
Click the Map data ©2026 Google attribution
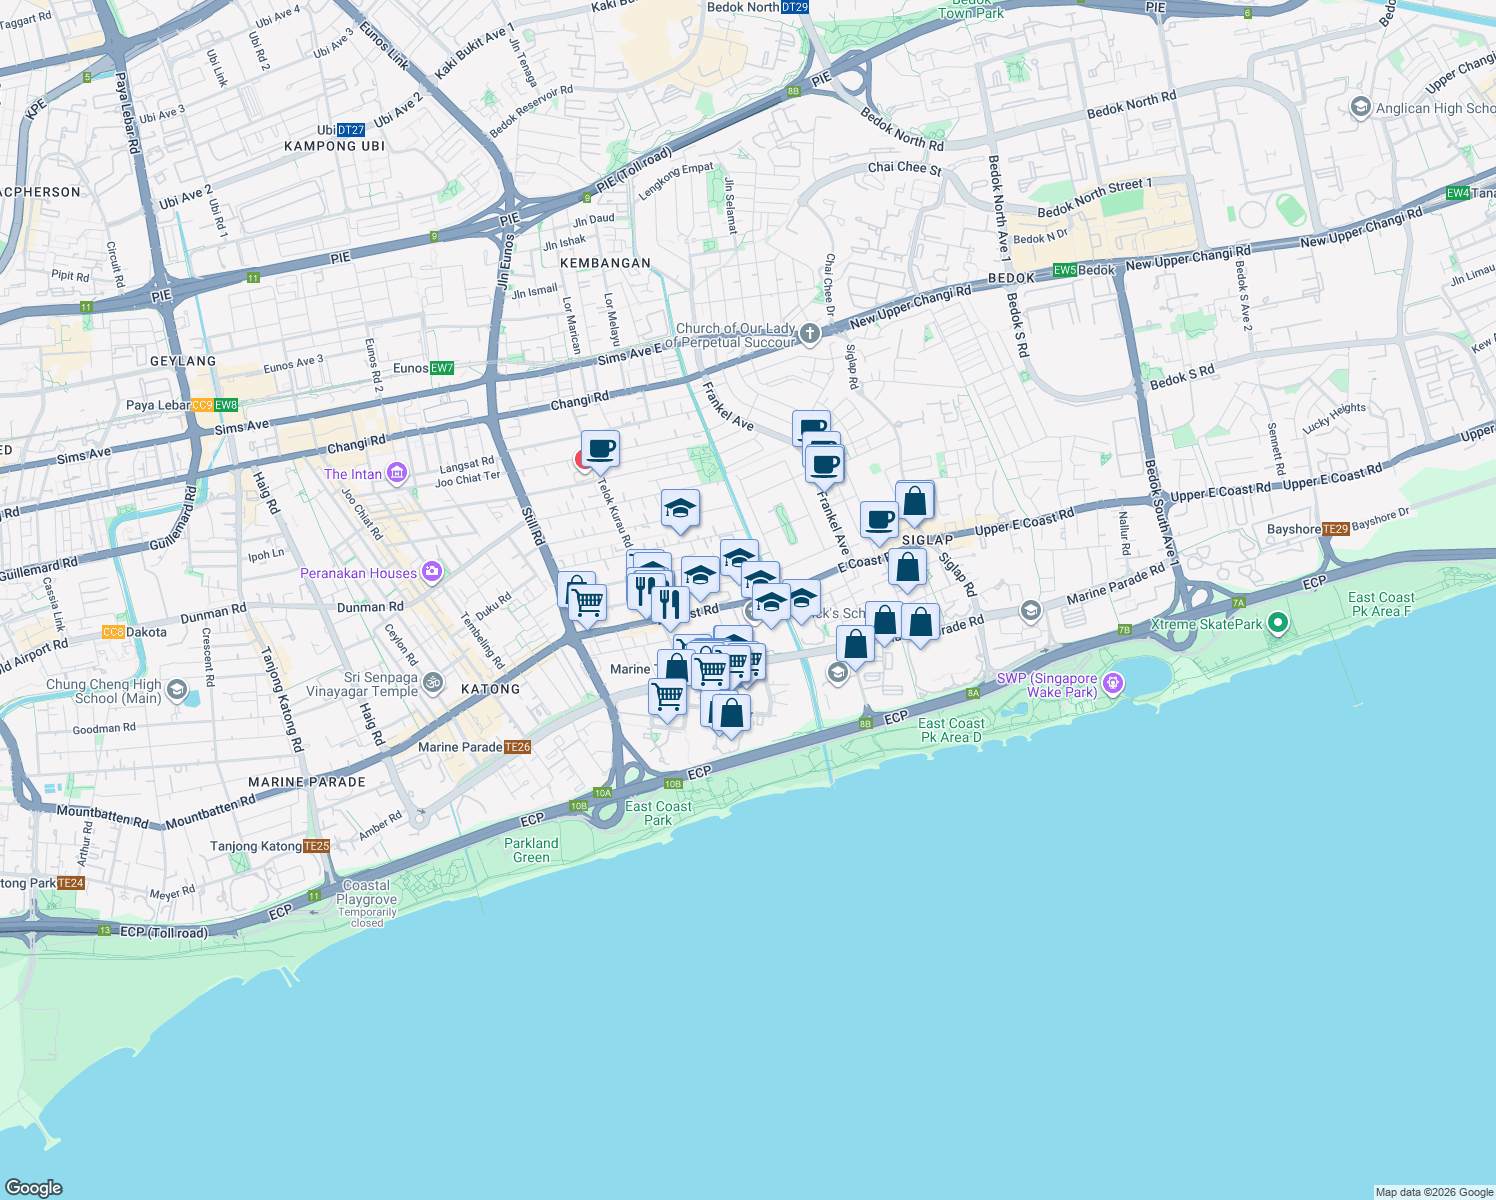click(1434, 1192)
